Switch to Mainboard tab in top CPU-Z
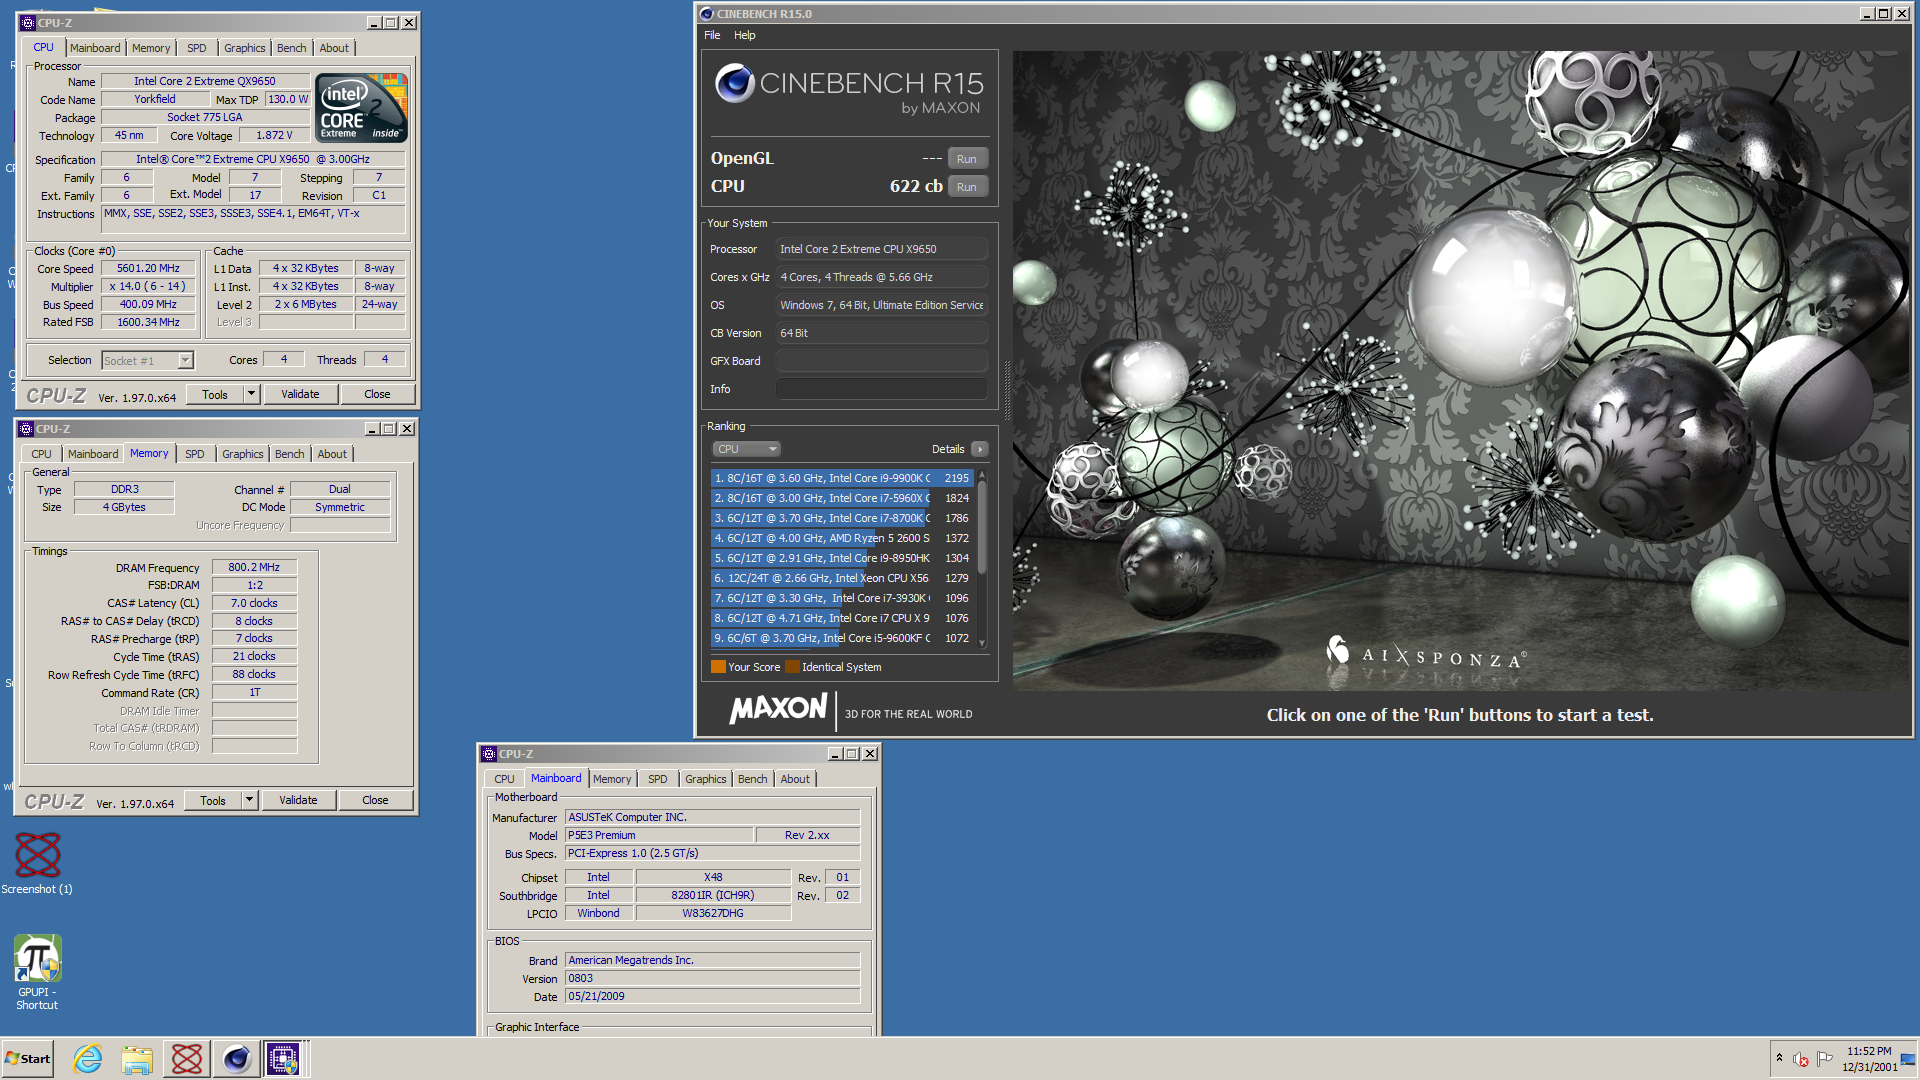Screen dimensions: 1920x1080 95,48
